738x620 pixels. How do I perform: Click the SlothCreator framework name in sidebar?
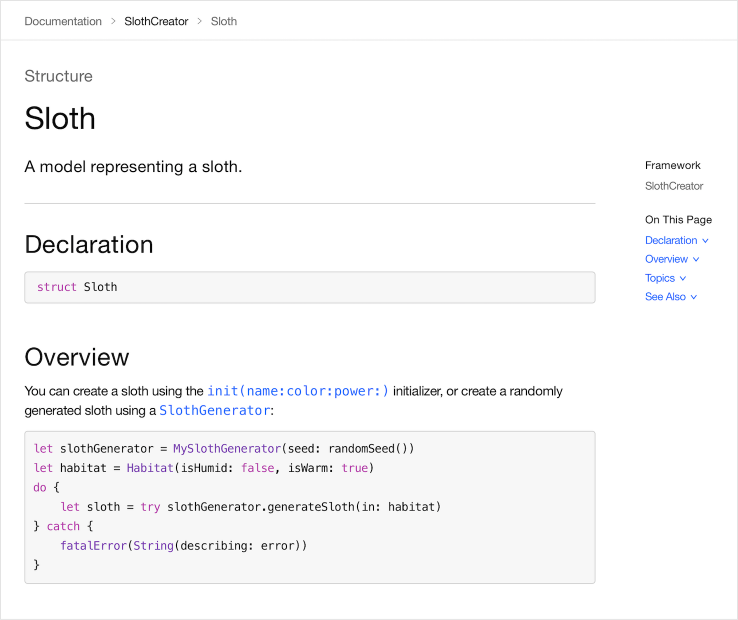674,186
